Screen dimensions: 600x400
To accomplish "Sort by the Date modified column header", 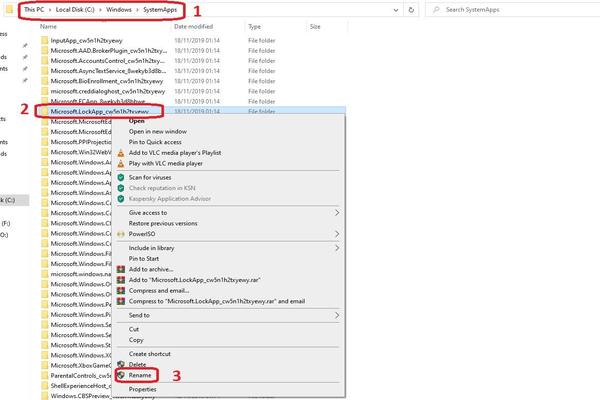I will tap(193, 26).
